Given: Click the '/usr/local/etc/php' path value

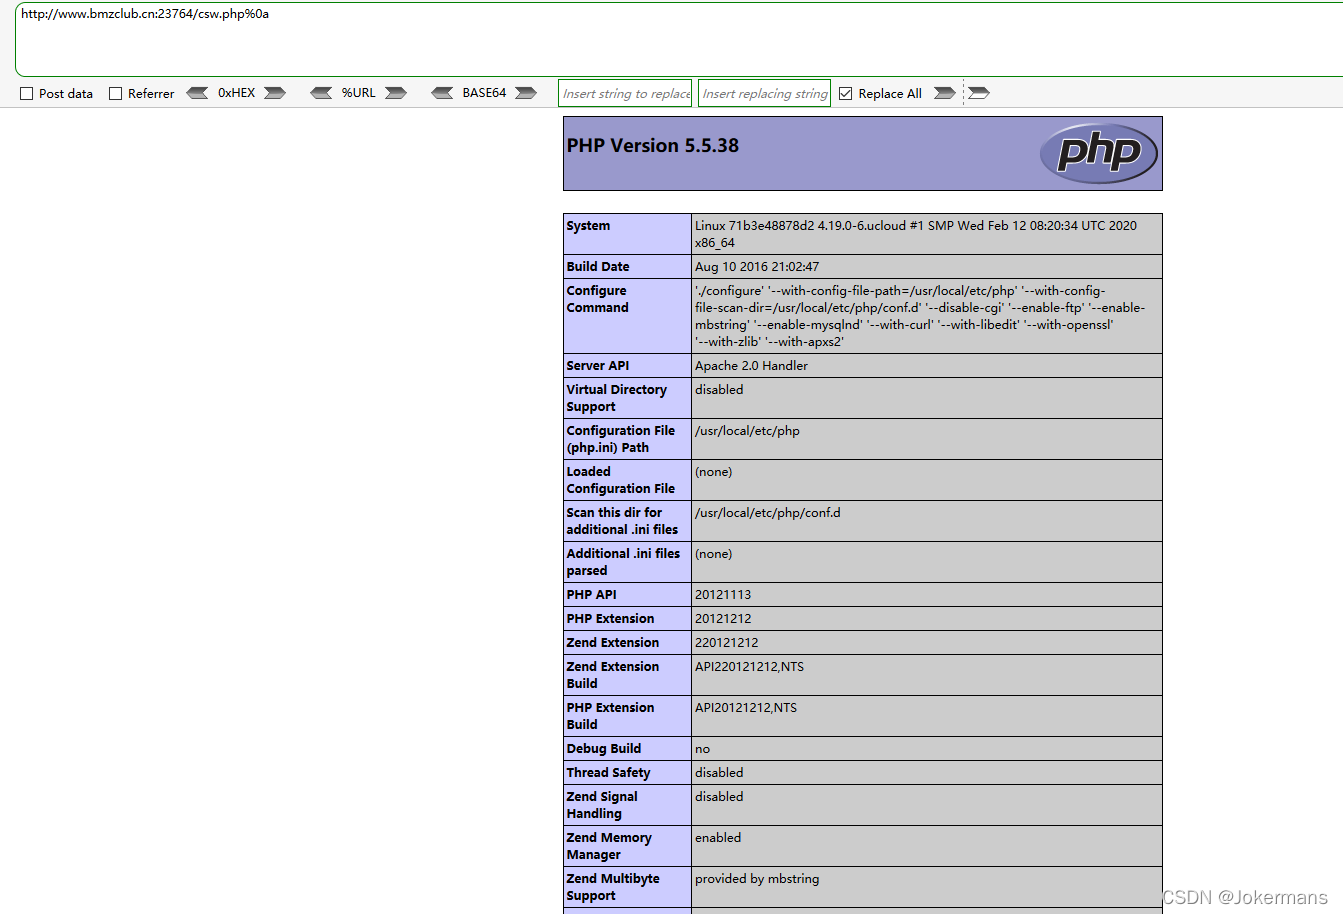Looking at the screenshot, I should 747,431.
